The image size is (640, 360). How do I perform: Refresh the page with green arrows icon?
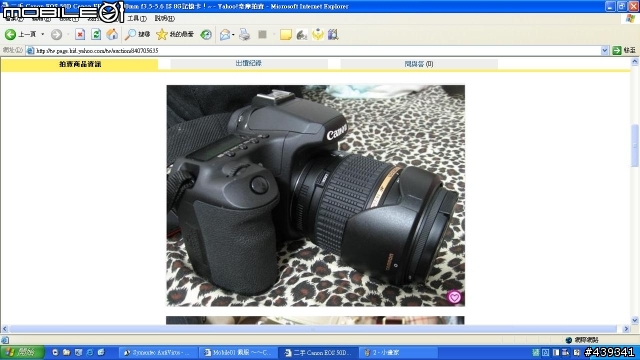96,35
